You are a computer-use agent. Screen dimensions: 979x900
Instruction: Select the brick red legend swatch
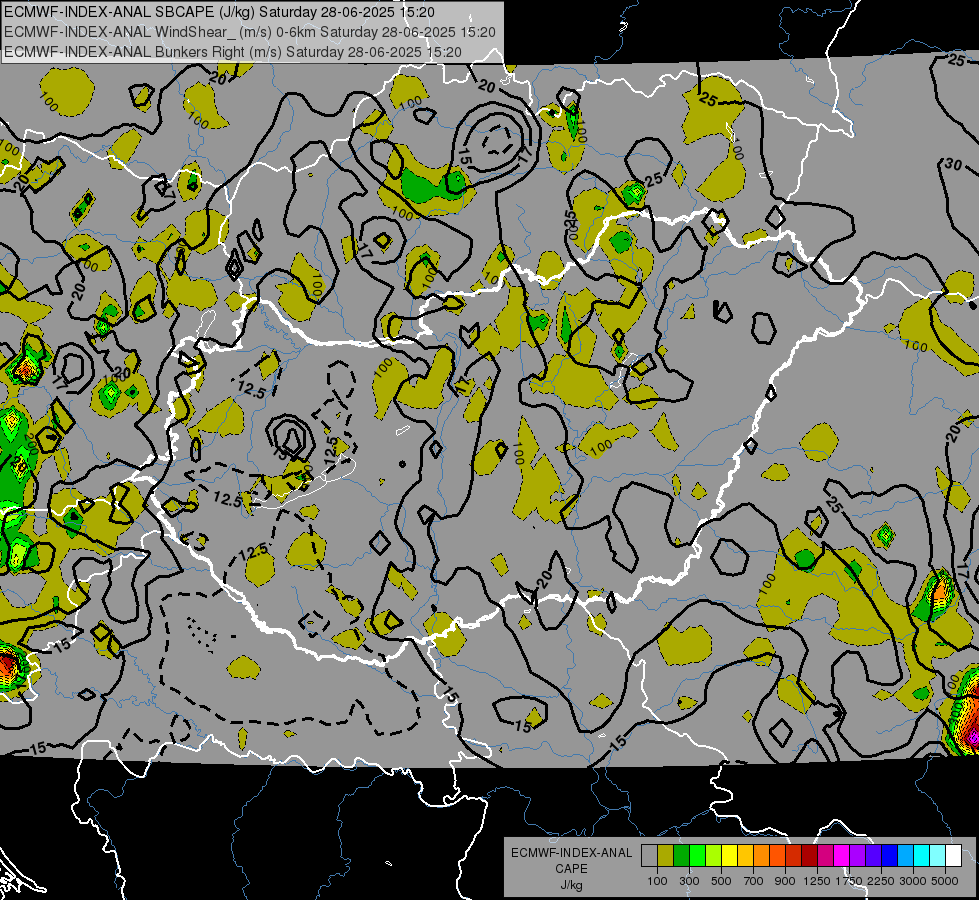(x=794, y=856)
